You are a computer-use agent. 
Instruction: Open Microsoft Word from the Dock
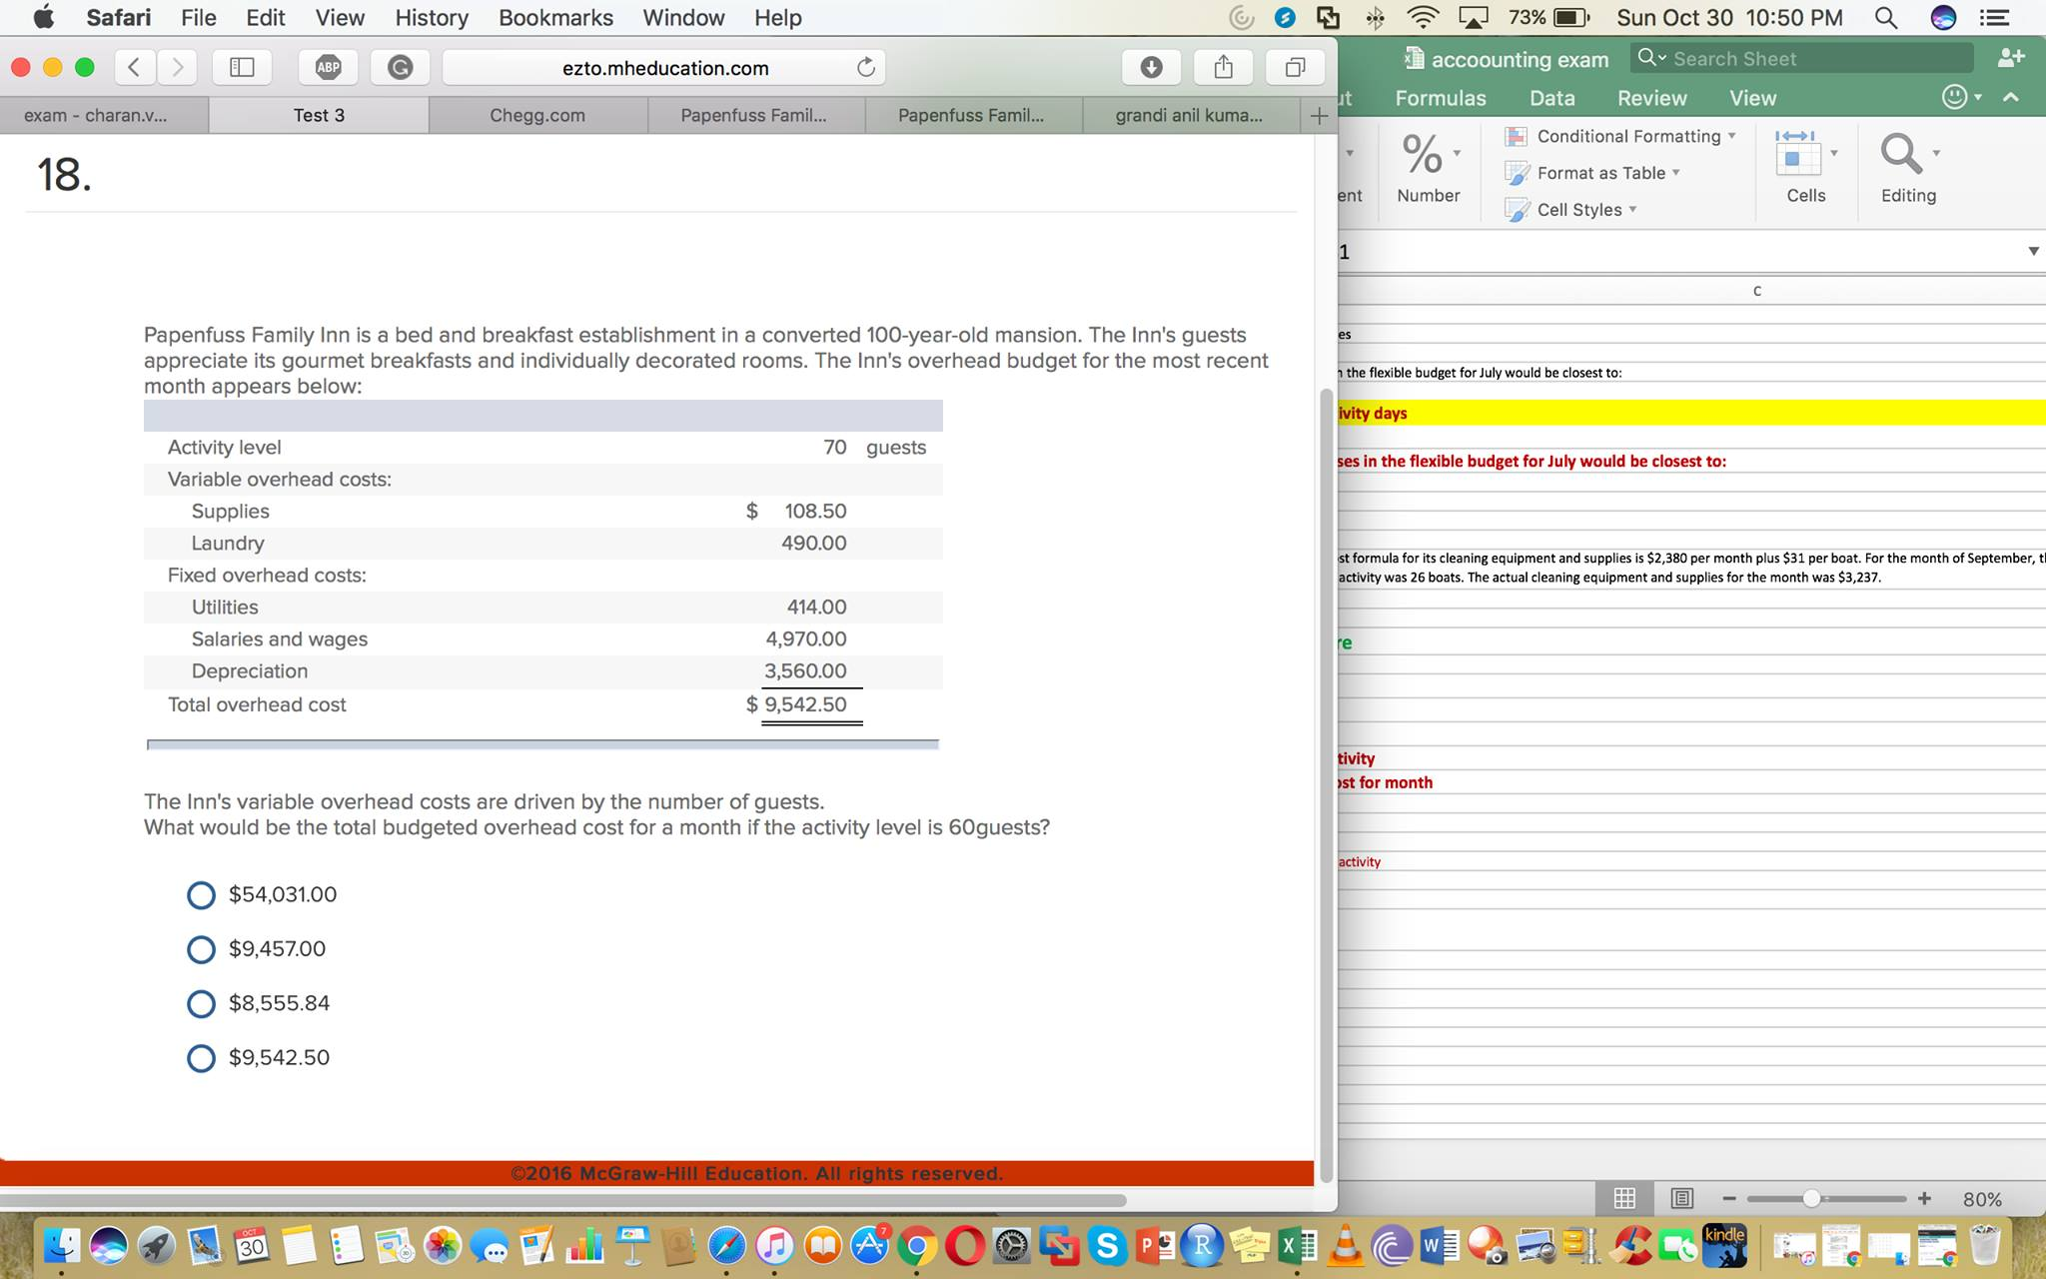(x=1439, y=1246)
